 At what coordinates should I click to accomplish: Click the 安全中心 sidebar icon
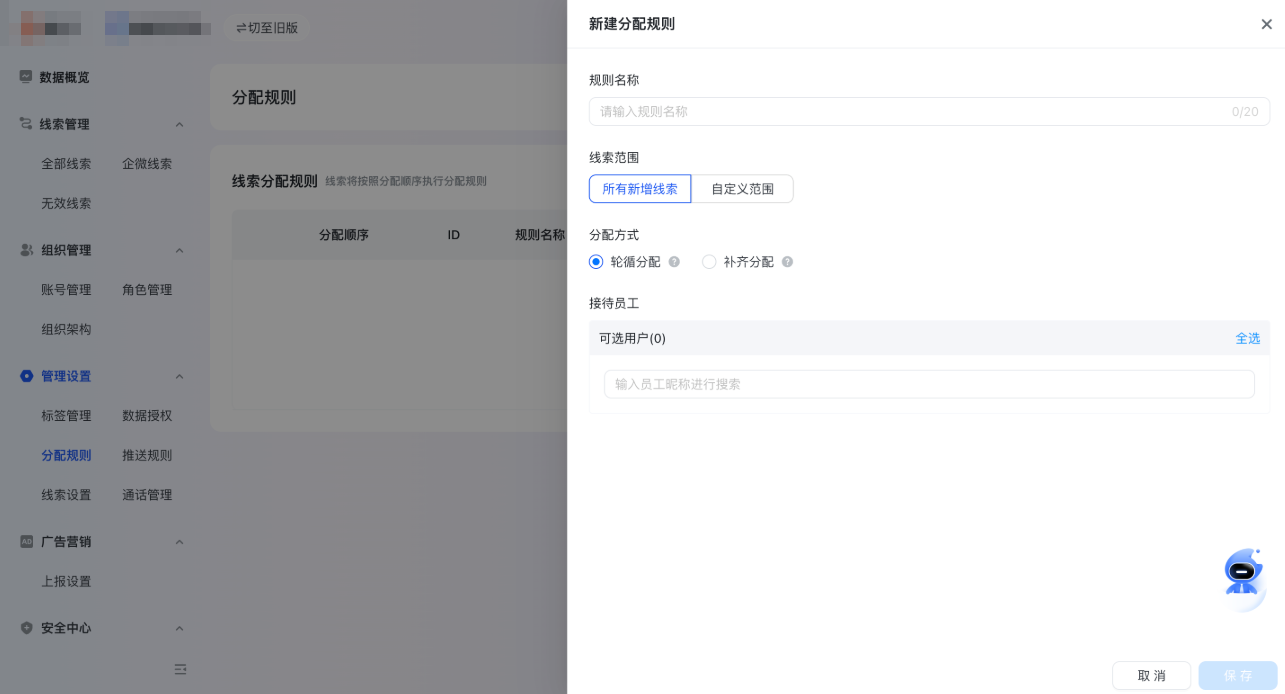tap(27, 628)
